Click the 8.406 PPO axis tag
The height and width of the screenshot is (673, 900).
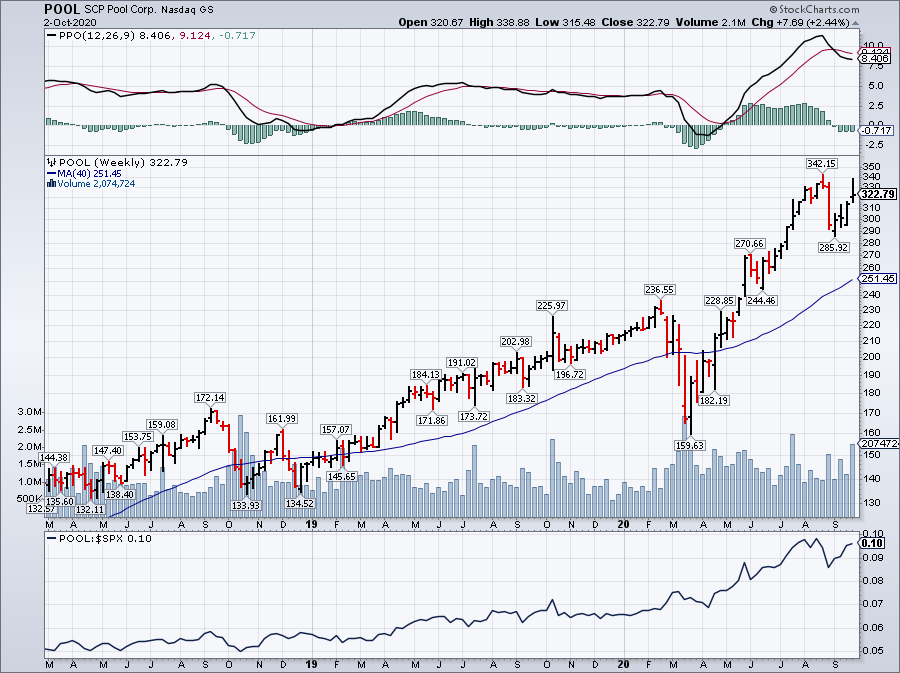875,58
